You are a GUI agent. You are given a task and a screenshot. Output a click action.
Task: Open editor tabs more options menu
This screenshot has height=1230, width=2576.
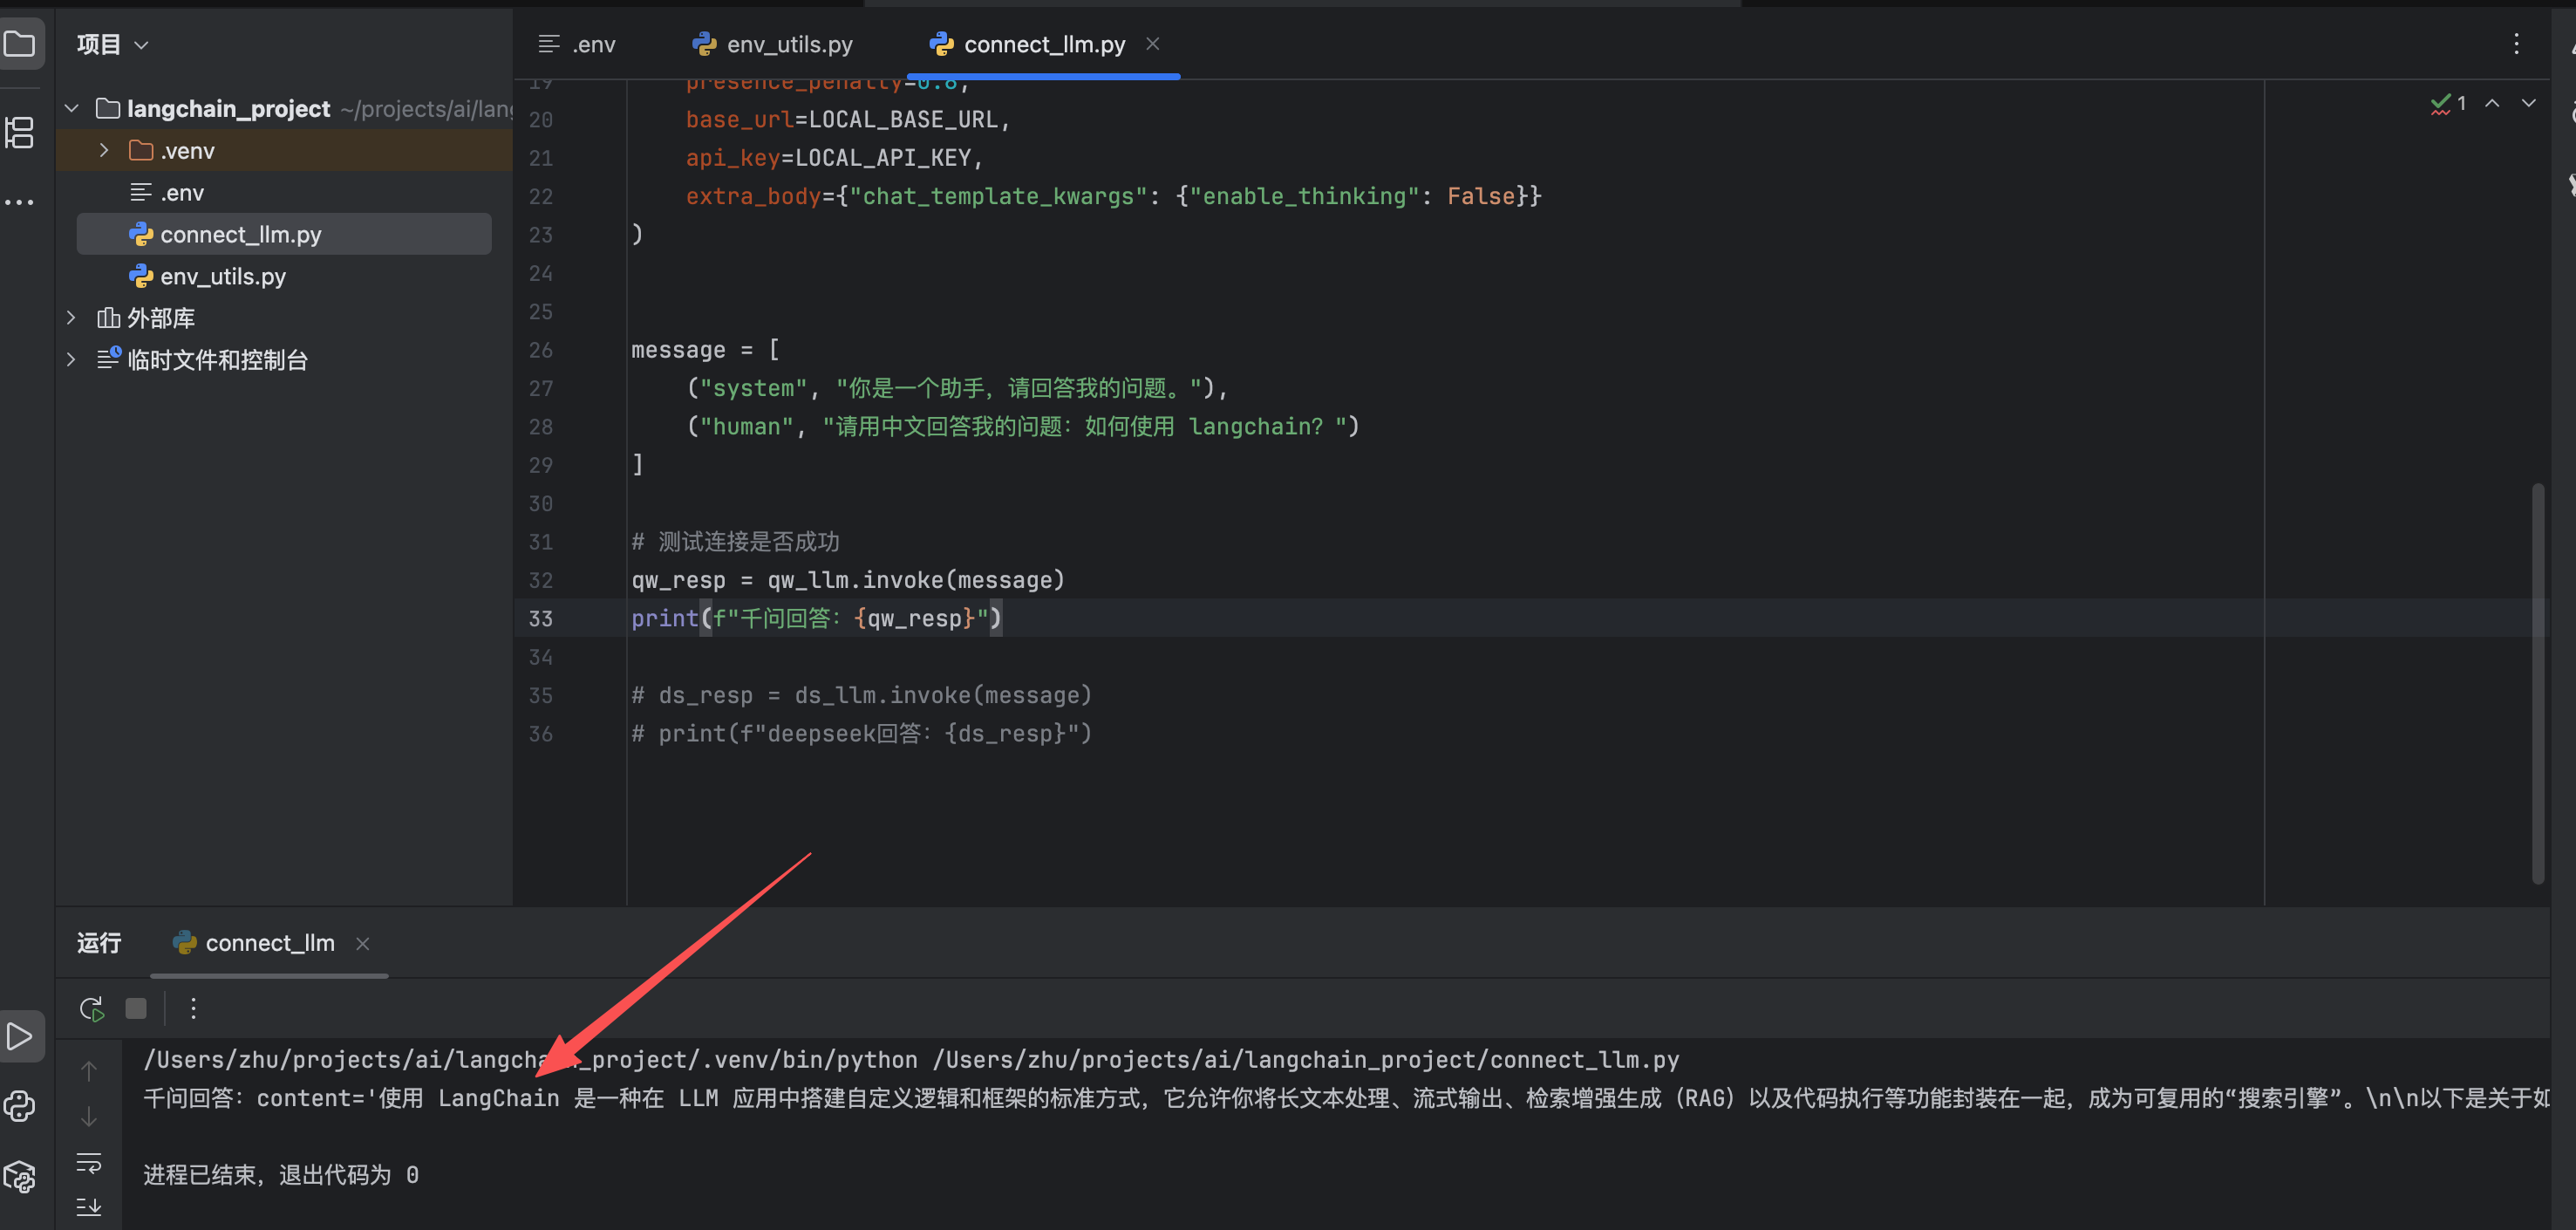(x=2516, y=44)
